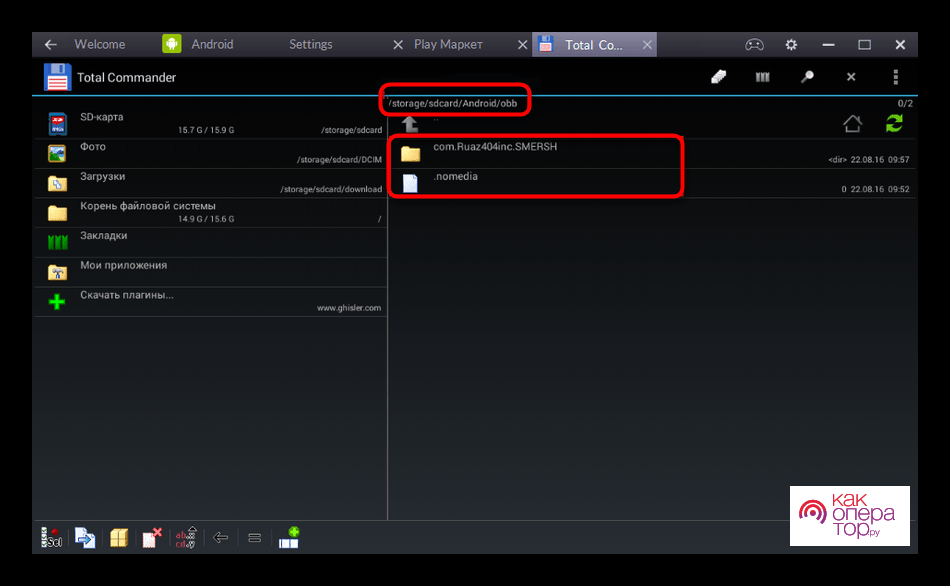Click the Delete file icon with red X
Screen dimensions: 950x586
tap(152, 537)
